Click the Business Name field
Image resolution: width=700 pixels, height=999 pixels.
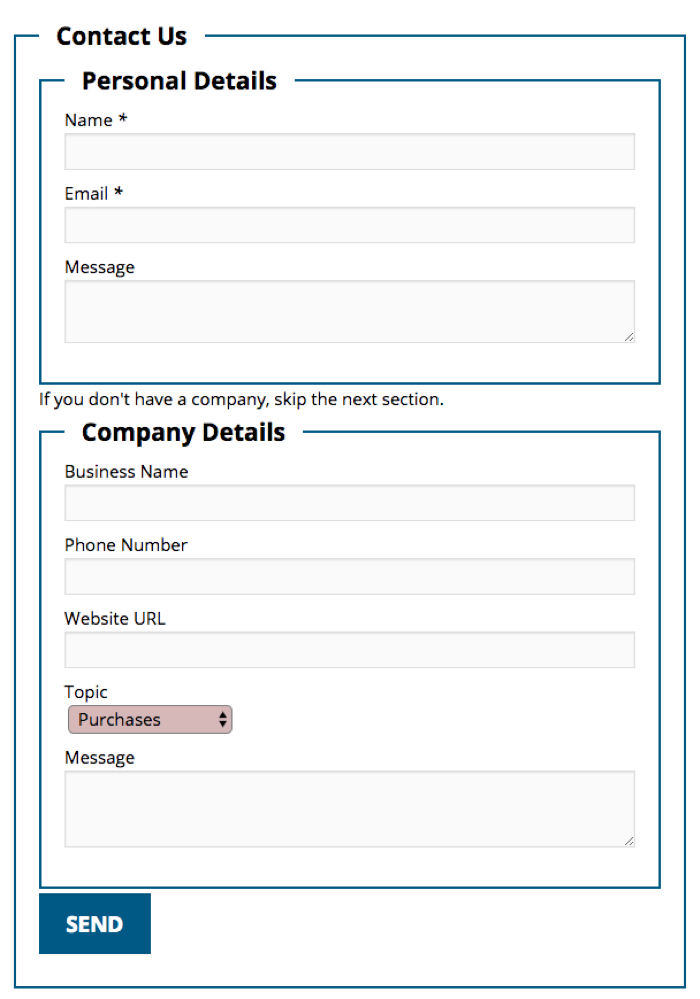tap(349, 503)
